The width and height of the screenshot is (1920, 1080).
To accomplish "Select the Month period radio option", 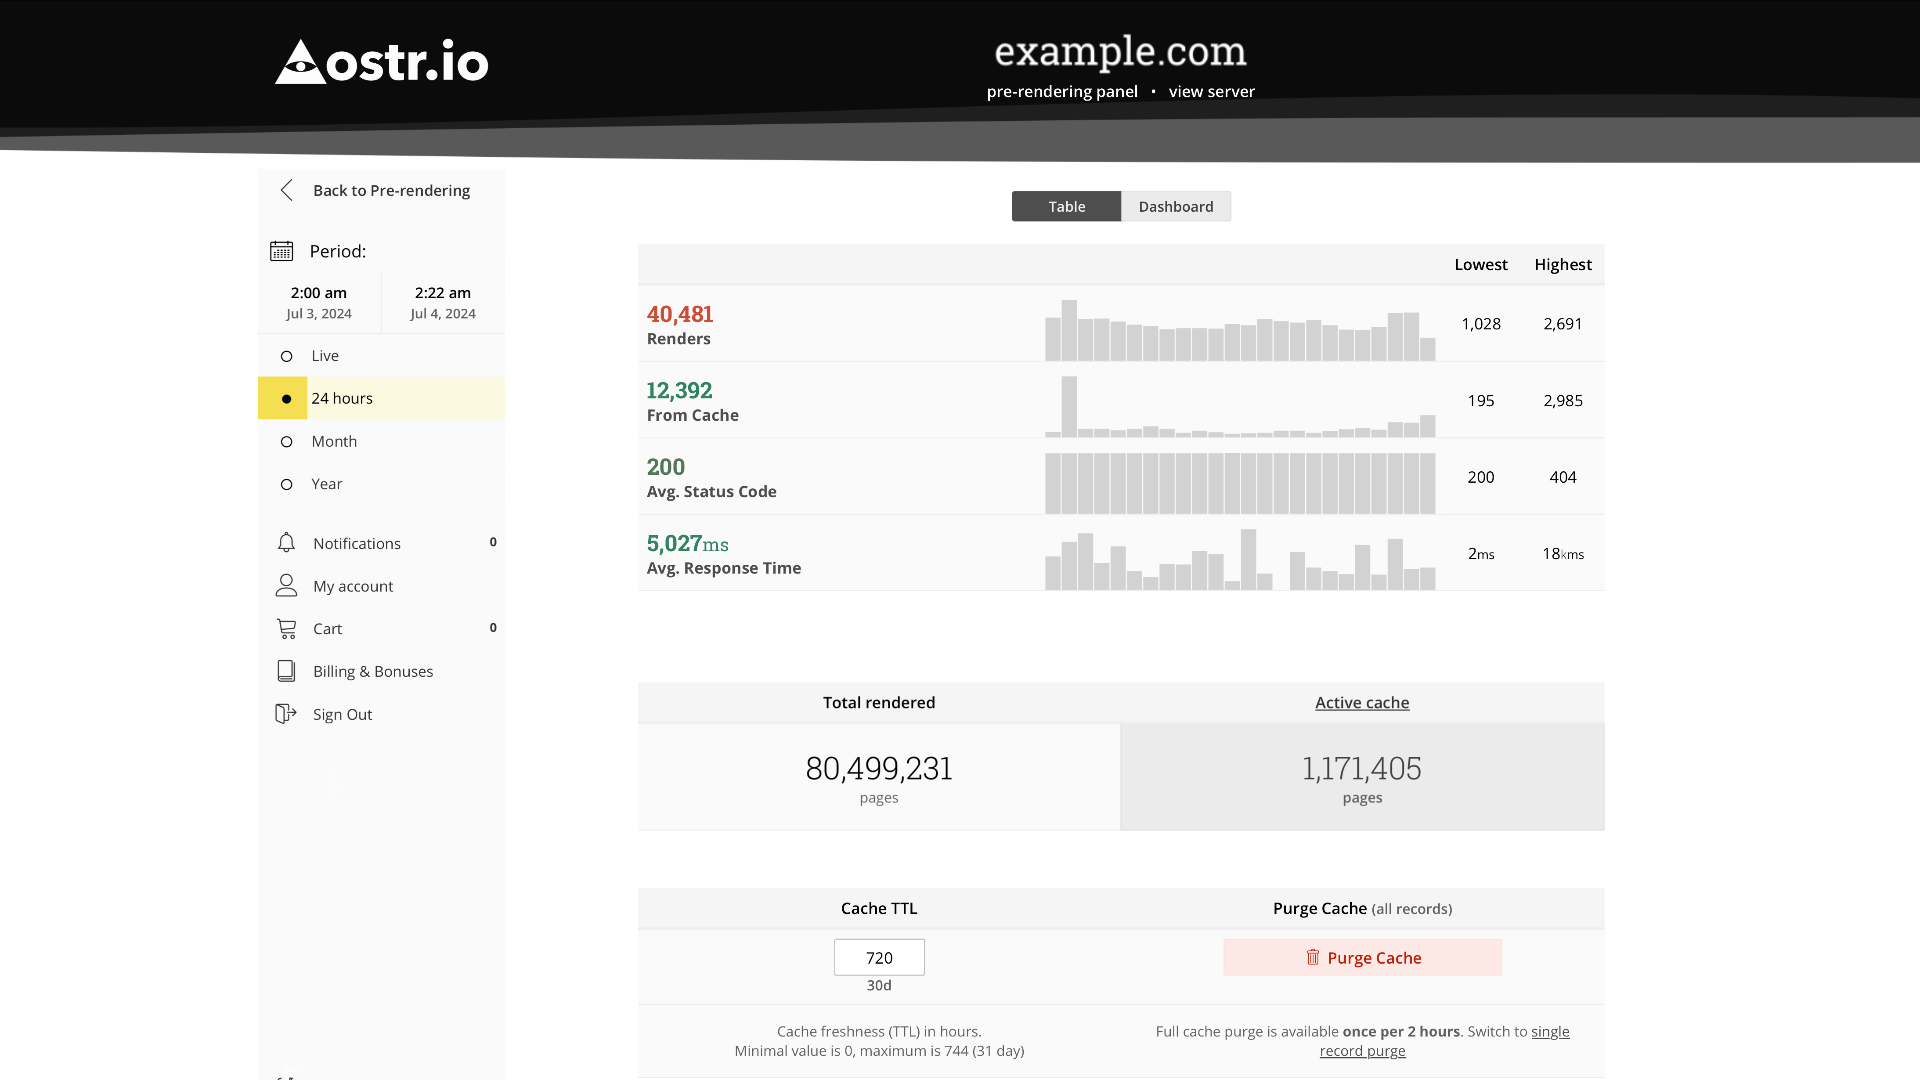I will (x=287, y=441).
